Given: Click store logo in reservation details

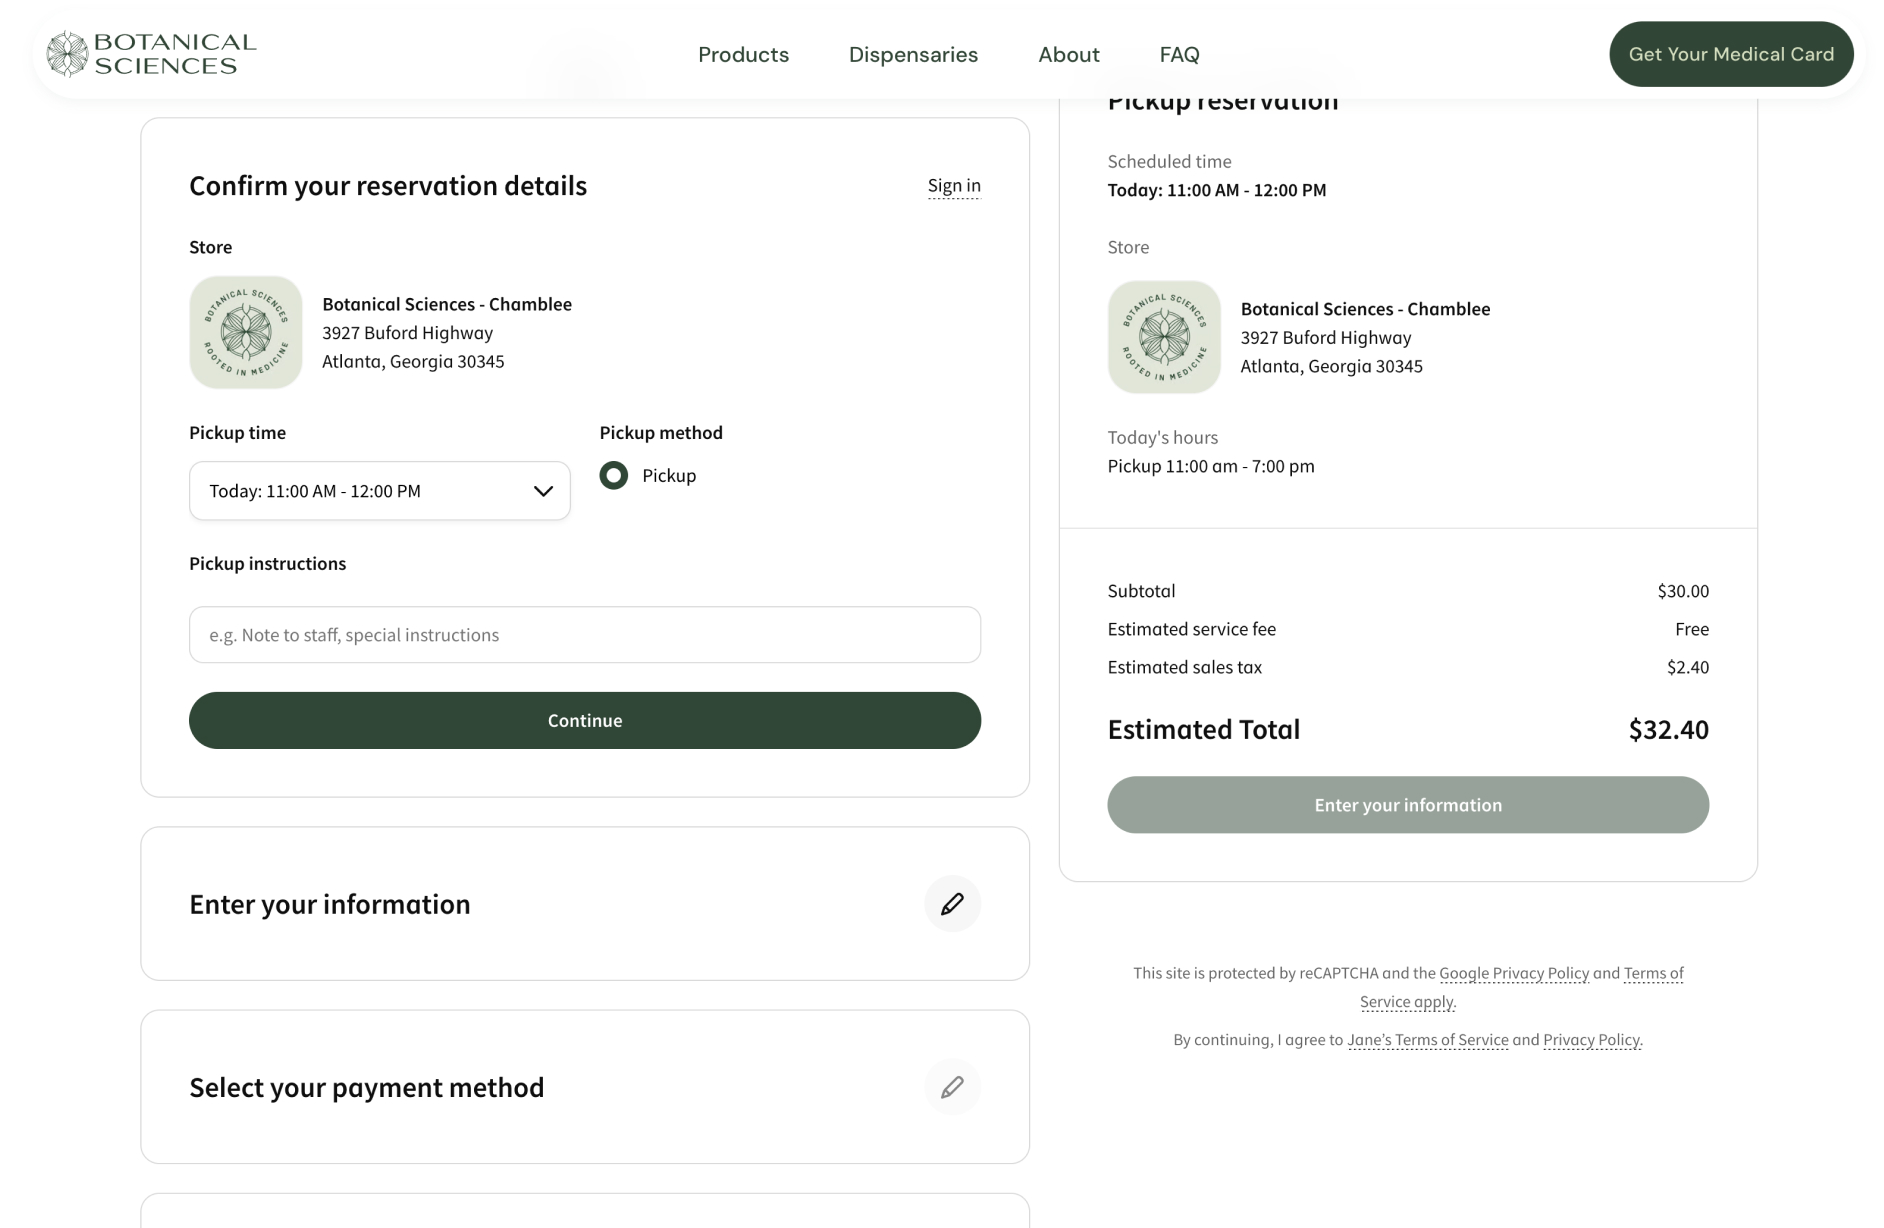Looking at the screenshot, I should coord(246,332).
